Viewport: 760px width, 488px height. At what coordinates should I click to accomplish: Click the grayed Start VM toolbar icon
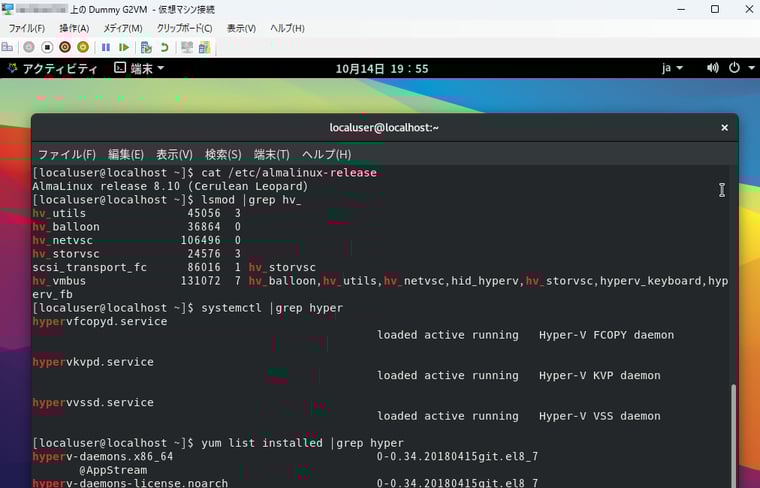[29, 47]
